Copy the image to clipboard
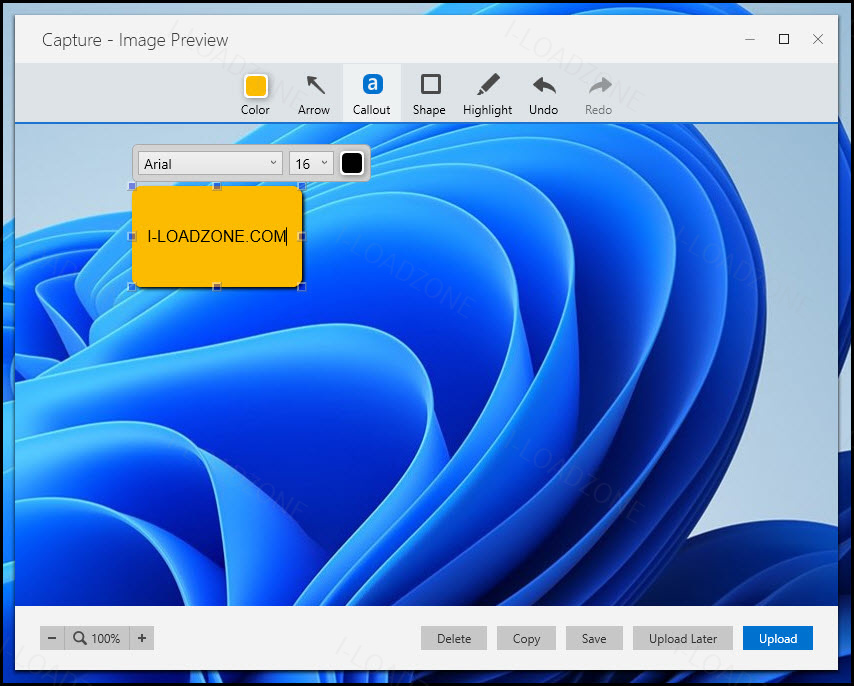Screen dimensions: 854x686 (x=526, y=638)
